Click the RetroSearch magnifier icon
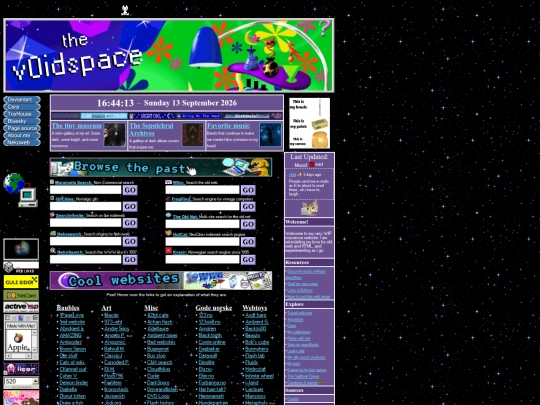540x405 pixels. [x=53, y=251]
